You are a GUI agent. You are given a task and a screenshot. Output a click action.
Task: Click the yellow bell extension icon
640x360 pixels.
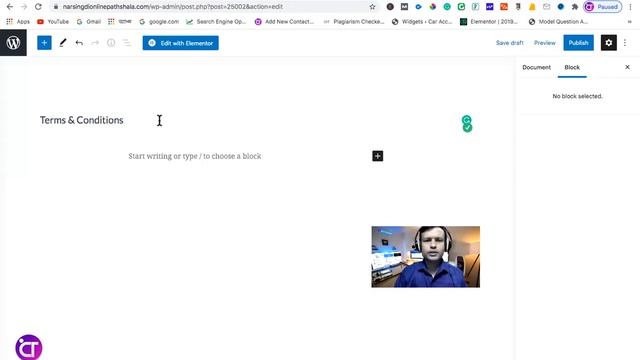tap(532, 7)
